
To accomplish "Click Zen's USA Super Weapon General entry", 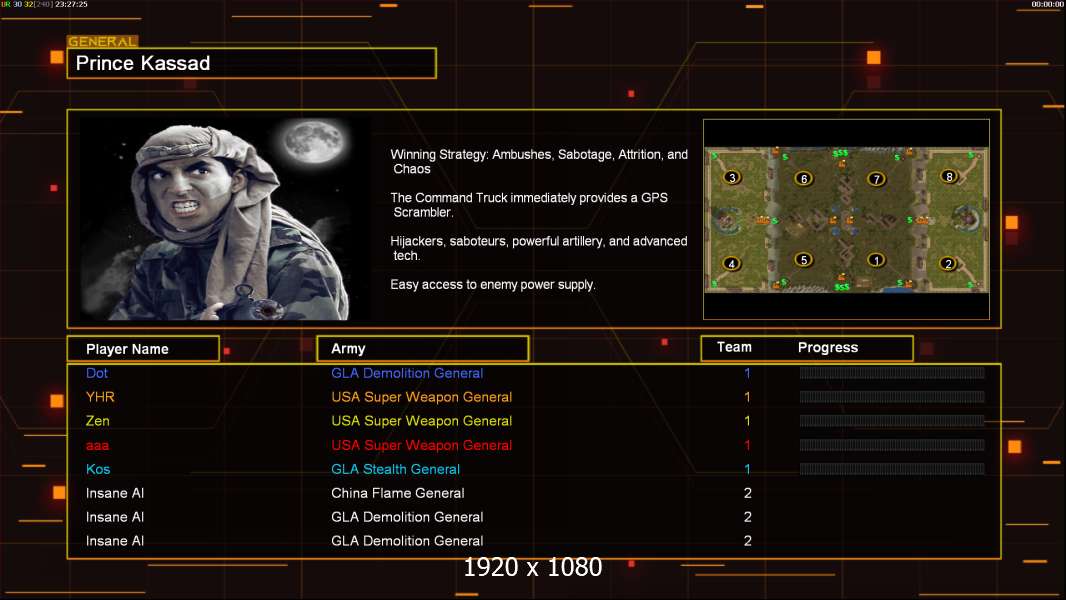I will tap(422, 421).
